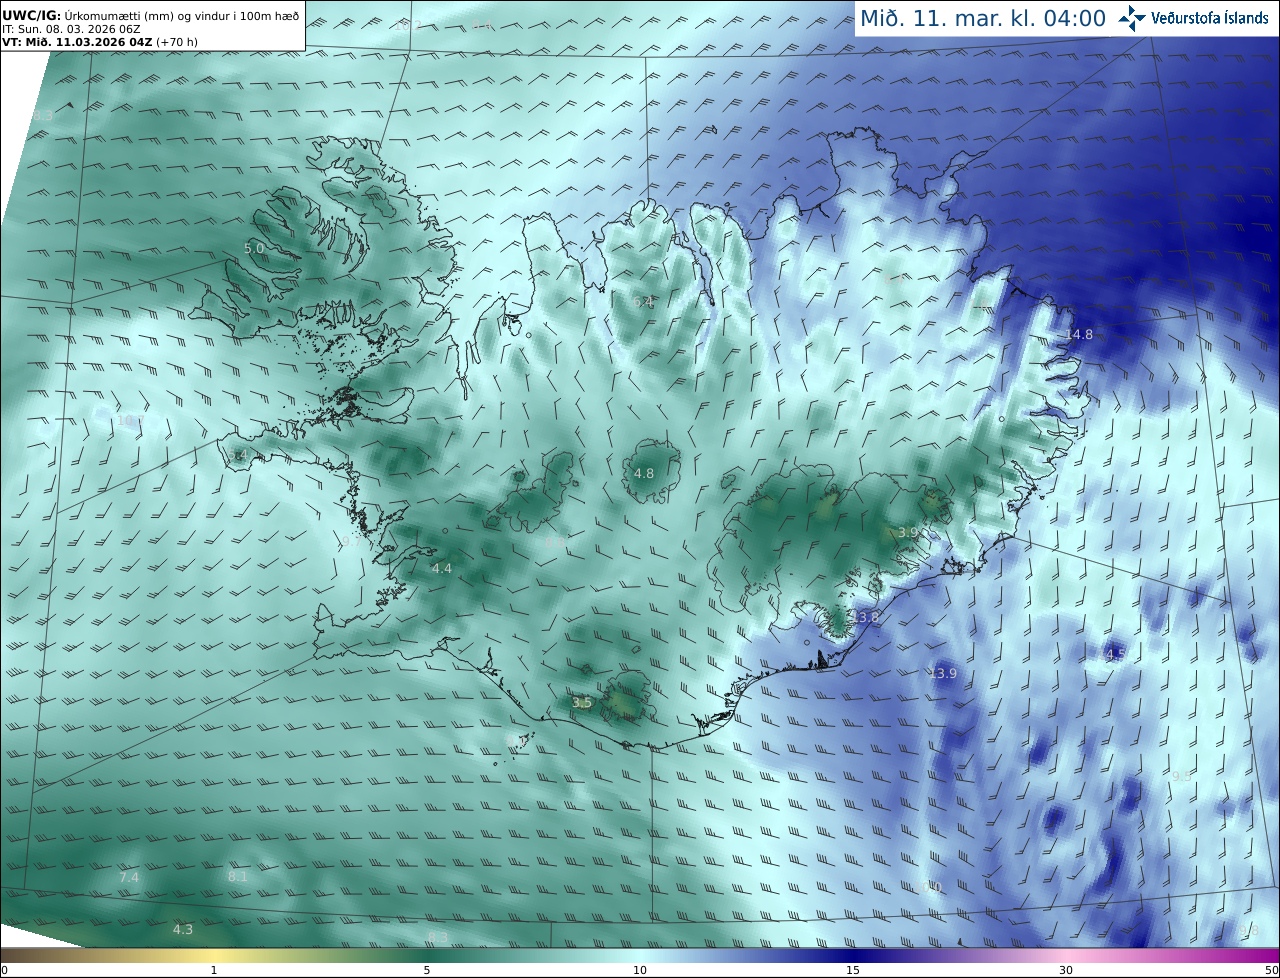The height and width of the screenshot is (978, 1280).
Task: Click the 0 tick label on the color scale
Action: [x=4, y=970]
